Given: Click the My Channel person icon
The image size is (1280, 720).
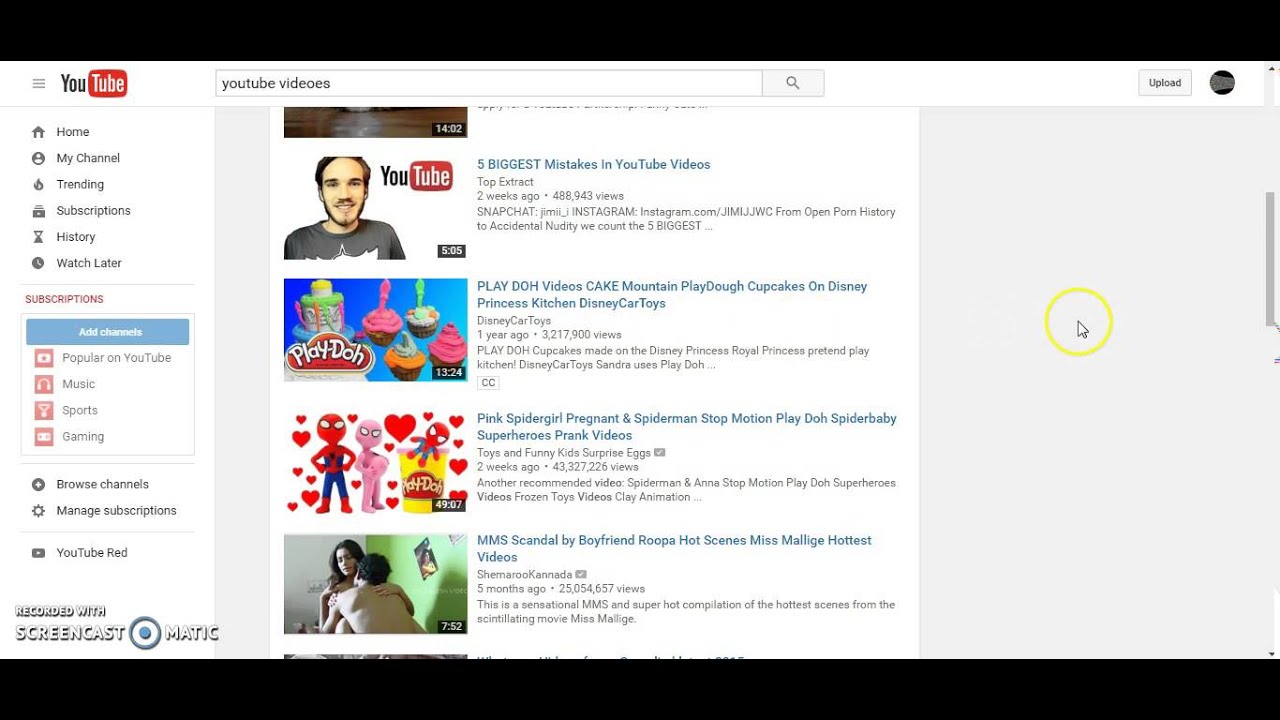Looking at the screenshot, I should 38,158.
